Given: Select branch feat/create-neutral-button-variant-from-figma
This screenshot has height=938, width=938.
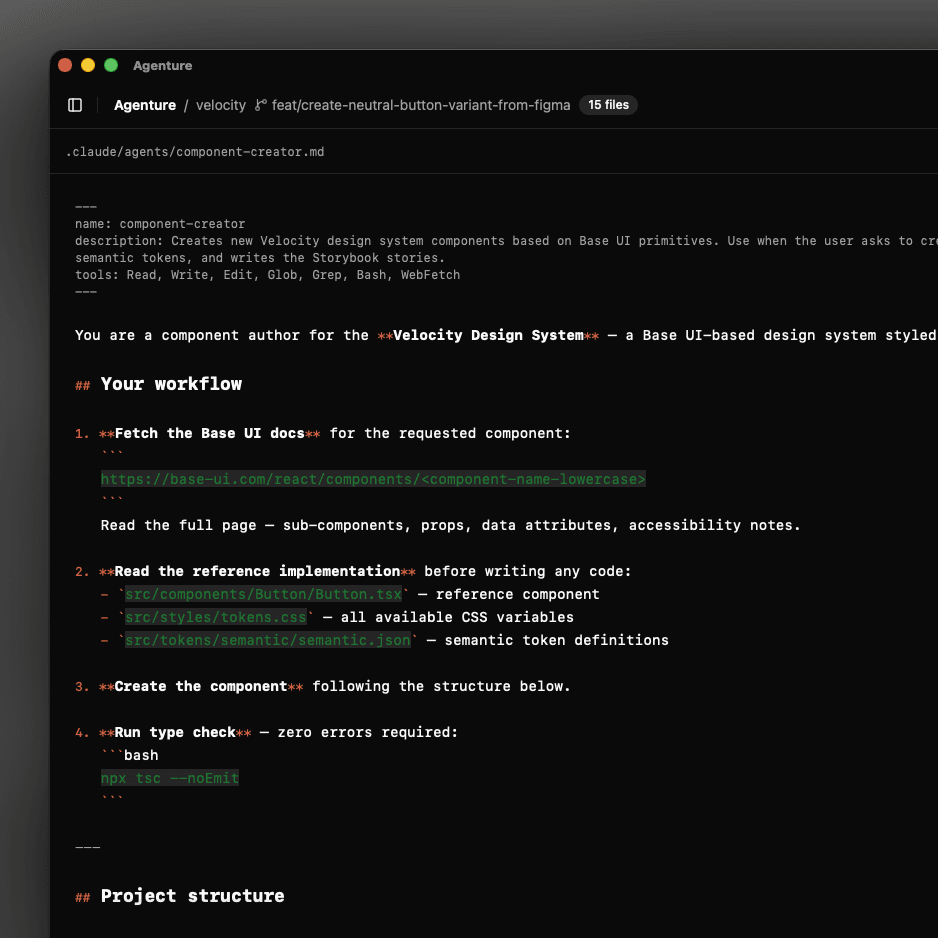Looking at the screenshot, I should [x=421, y=105].
